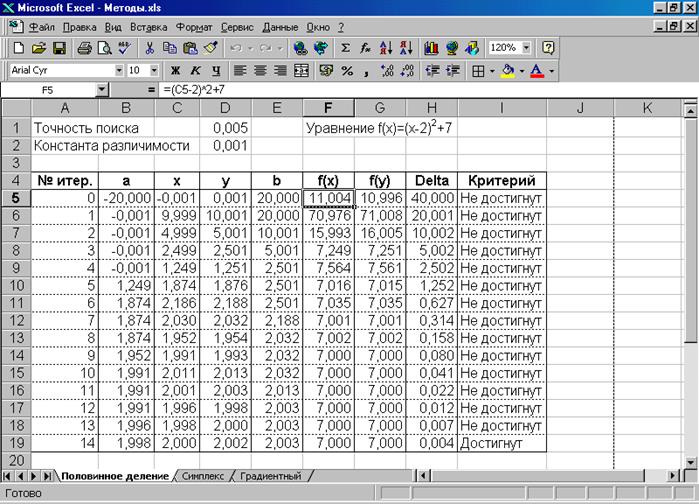Open the Файл menu

41,27
